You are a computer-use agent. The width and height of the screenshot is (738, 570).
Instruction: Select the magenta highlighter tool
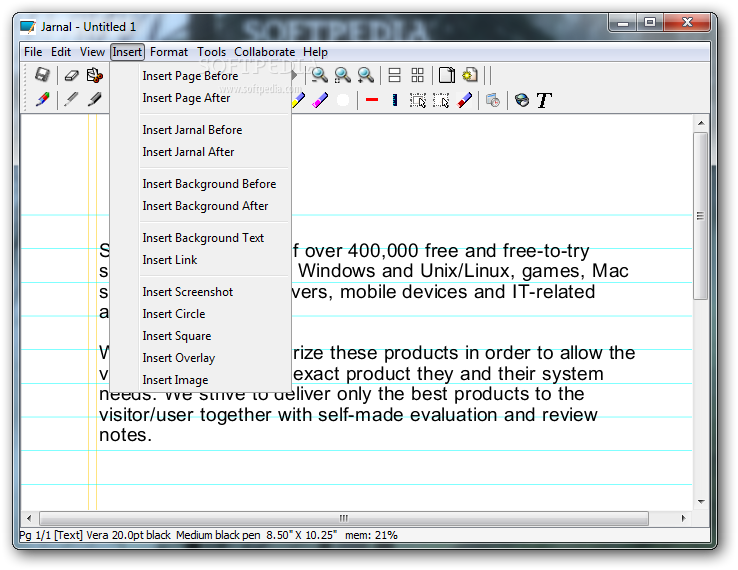(320, 100)
